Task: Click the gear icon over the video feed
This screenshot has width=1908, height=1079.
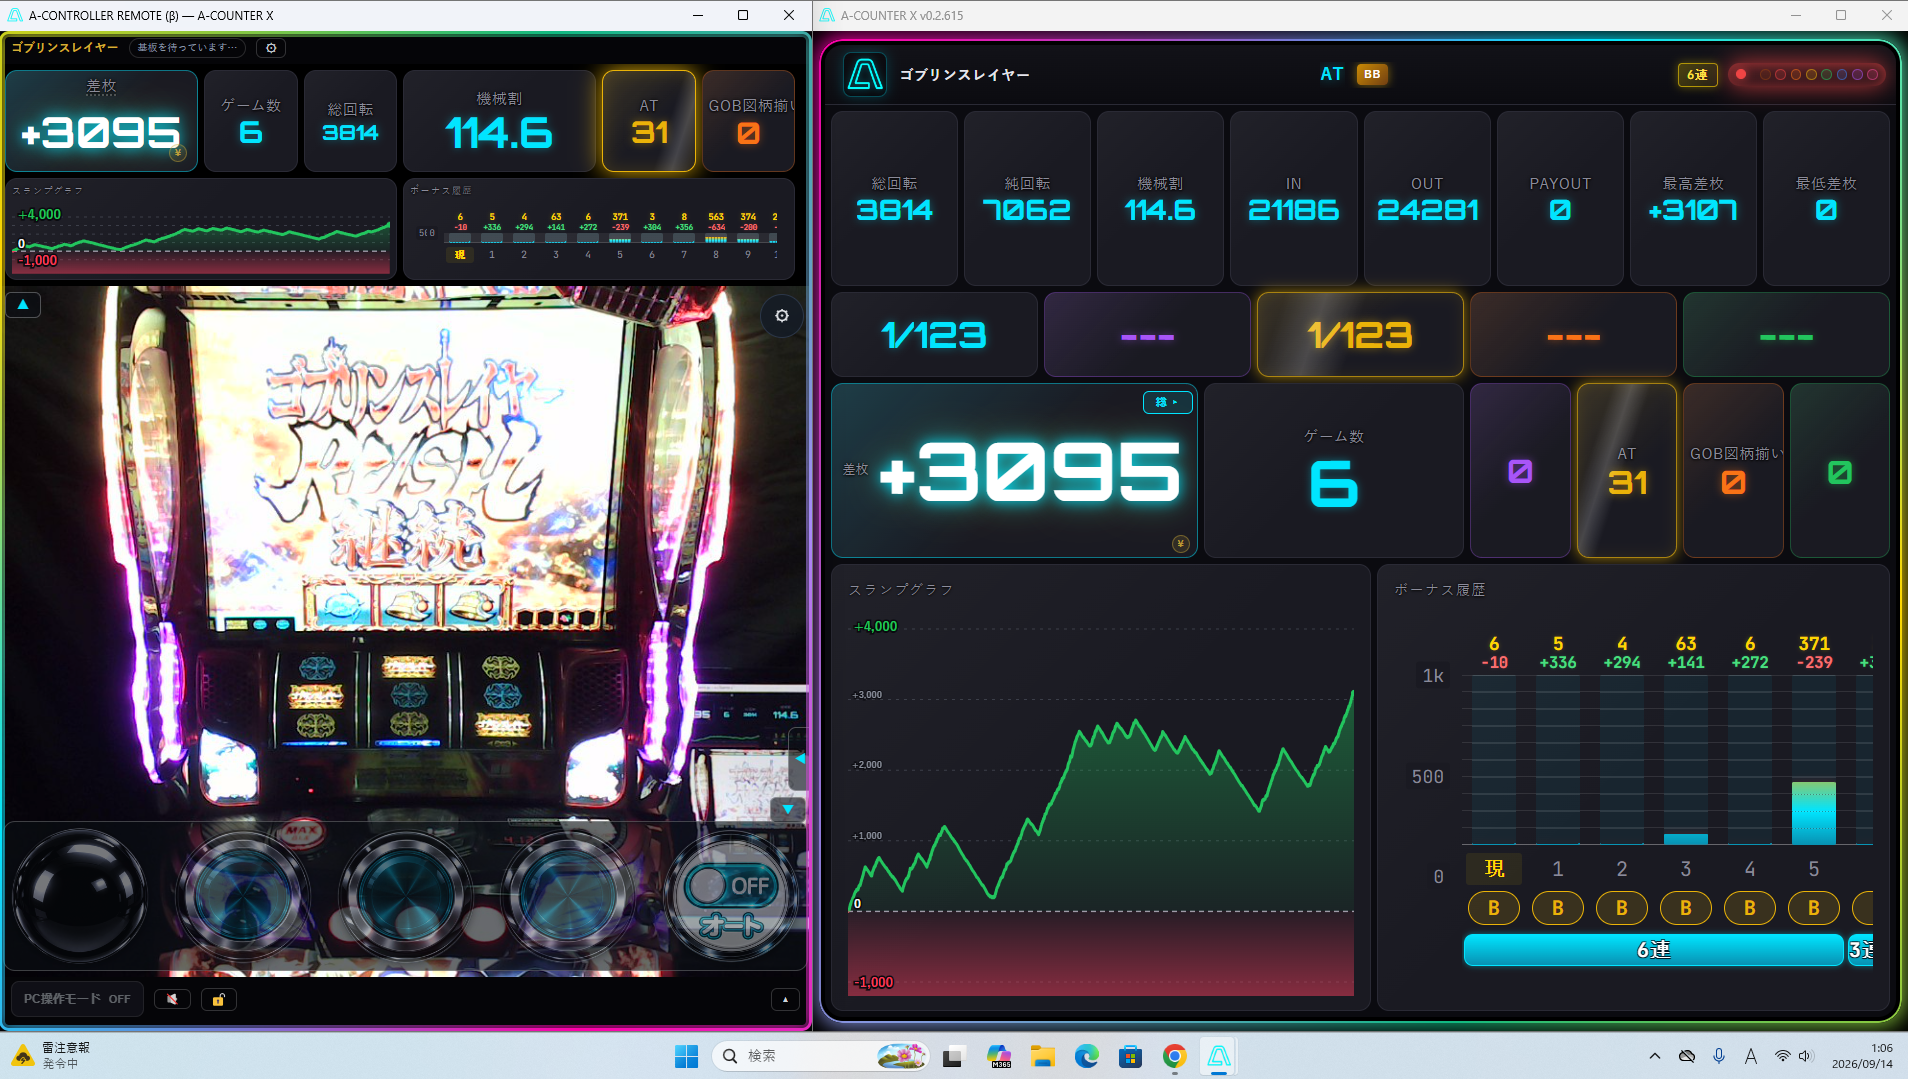Action: click(x=782, y=316)
